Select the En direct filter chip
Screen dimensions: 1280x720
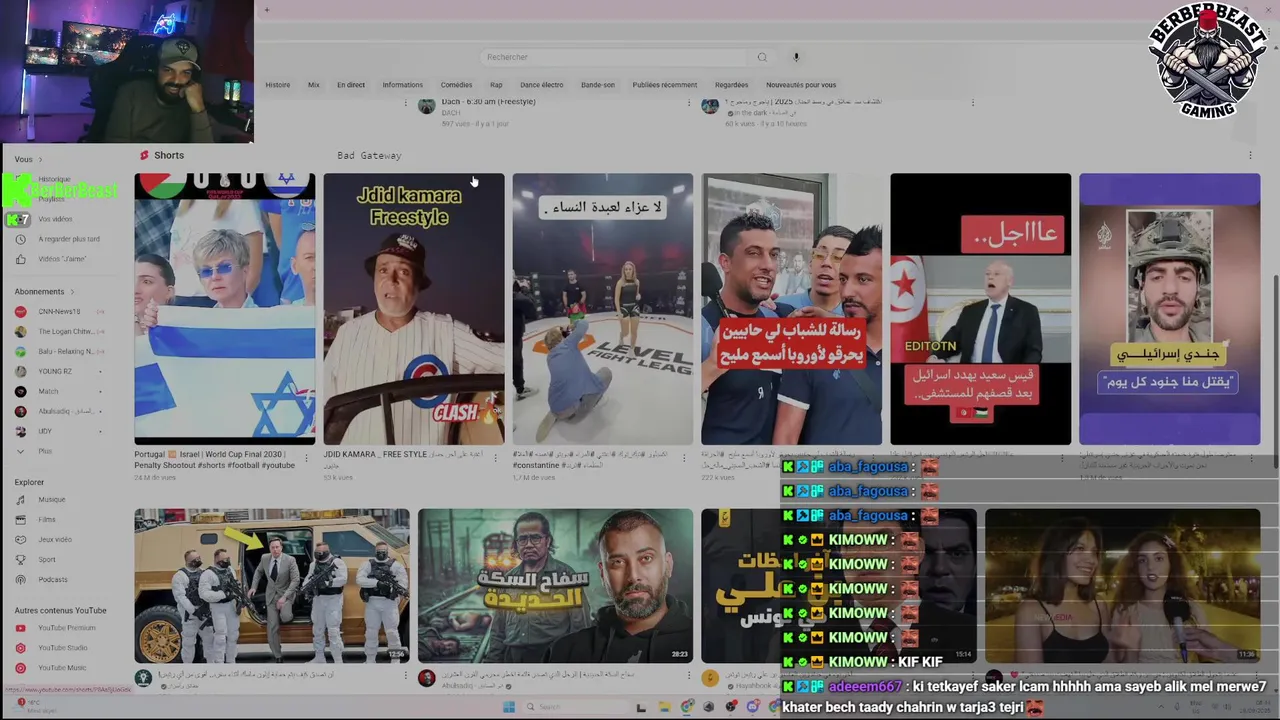point(351,85)
